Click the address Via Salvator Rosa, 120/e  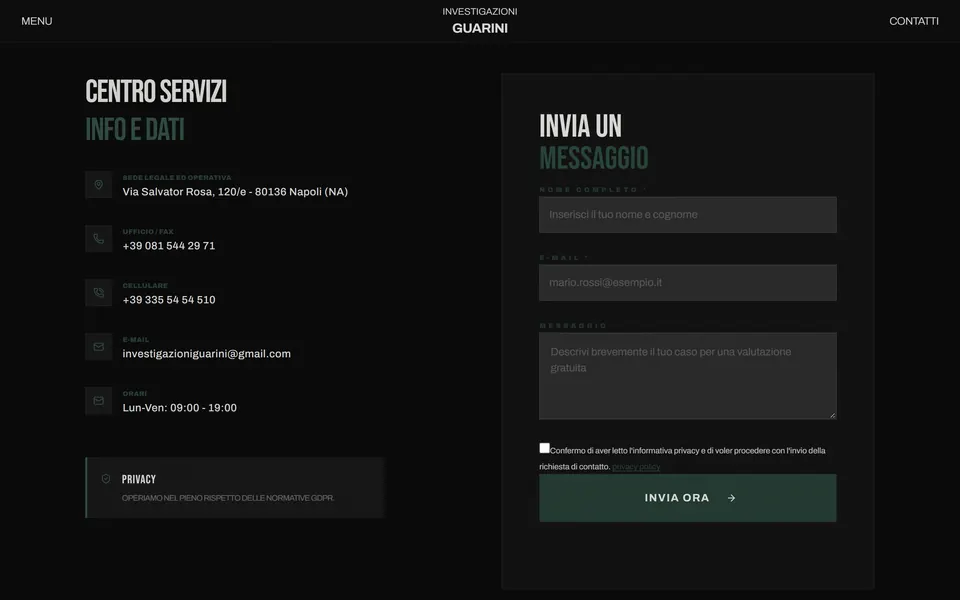point(235,192)
